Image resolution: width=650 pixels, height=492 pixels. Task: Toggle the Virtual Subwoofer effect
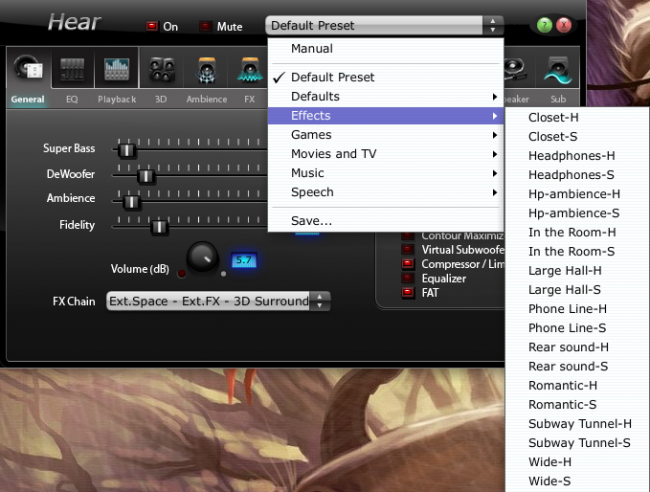tap(408, 250)
